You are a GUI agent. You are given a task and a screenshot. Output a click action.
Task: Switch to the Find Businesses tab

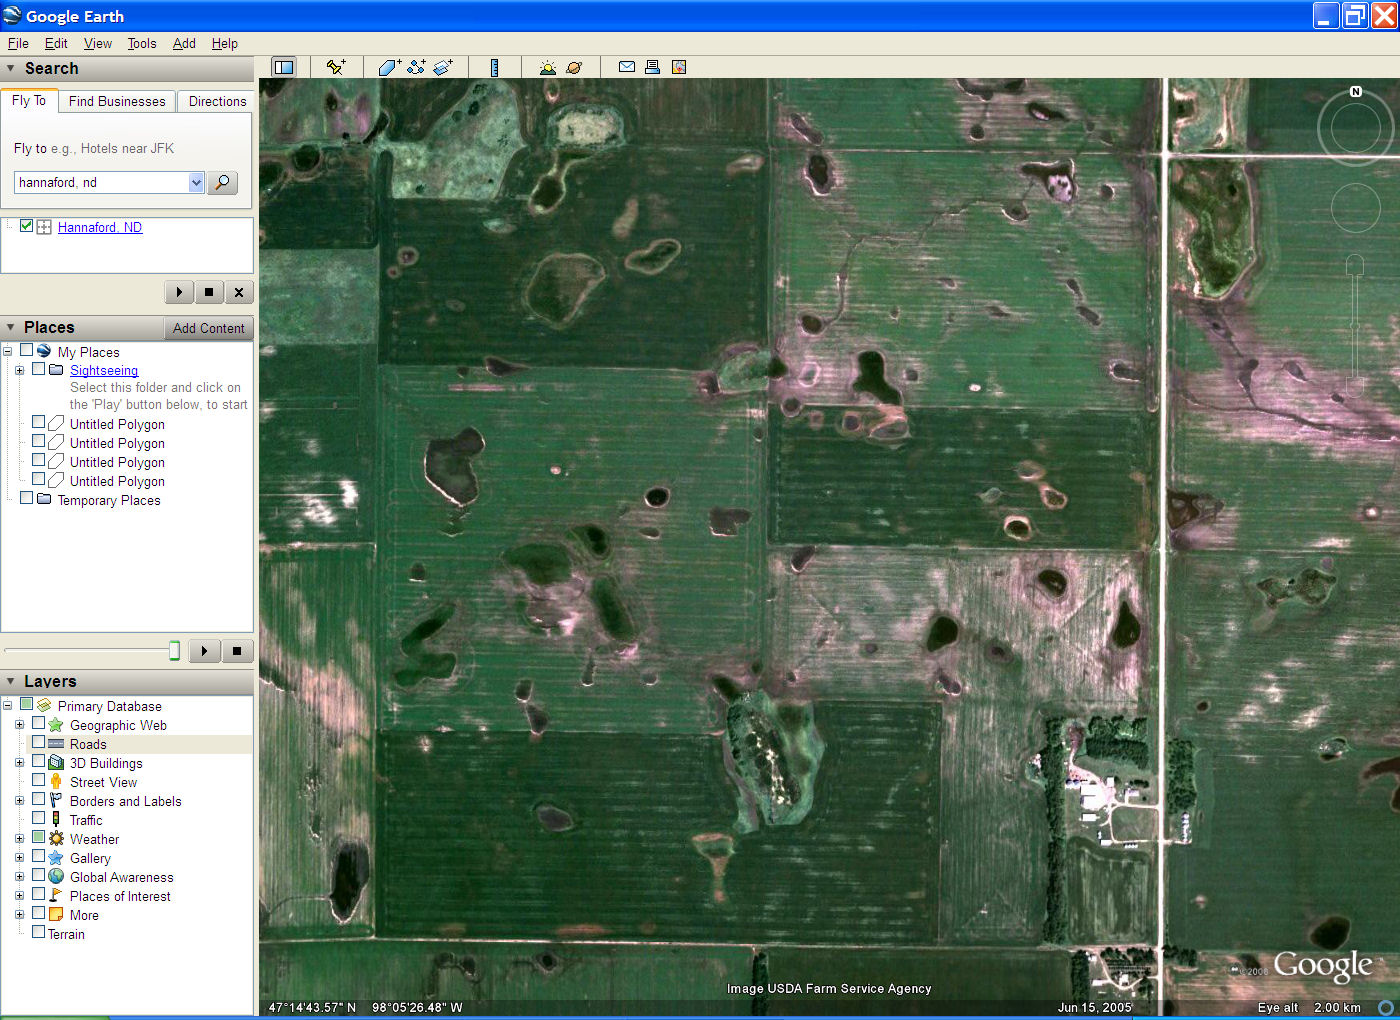[117, 101]
